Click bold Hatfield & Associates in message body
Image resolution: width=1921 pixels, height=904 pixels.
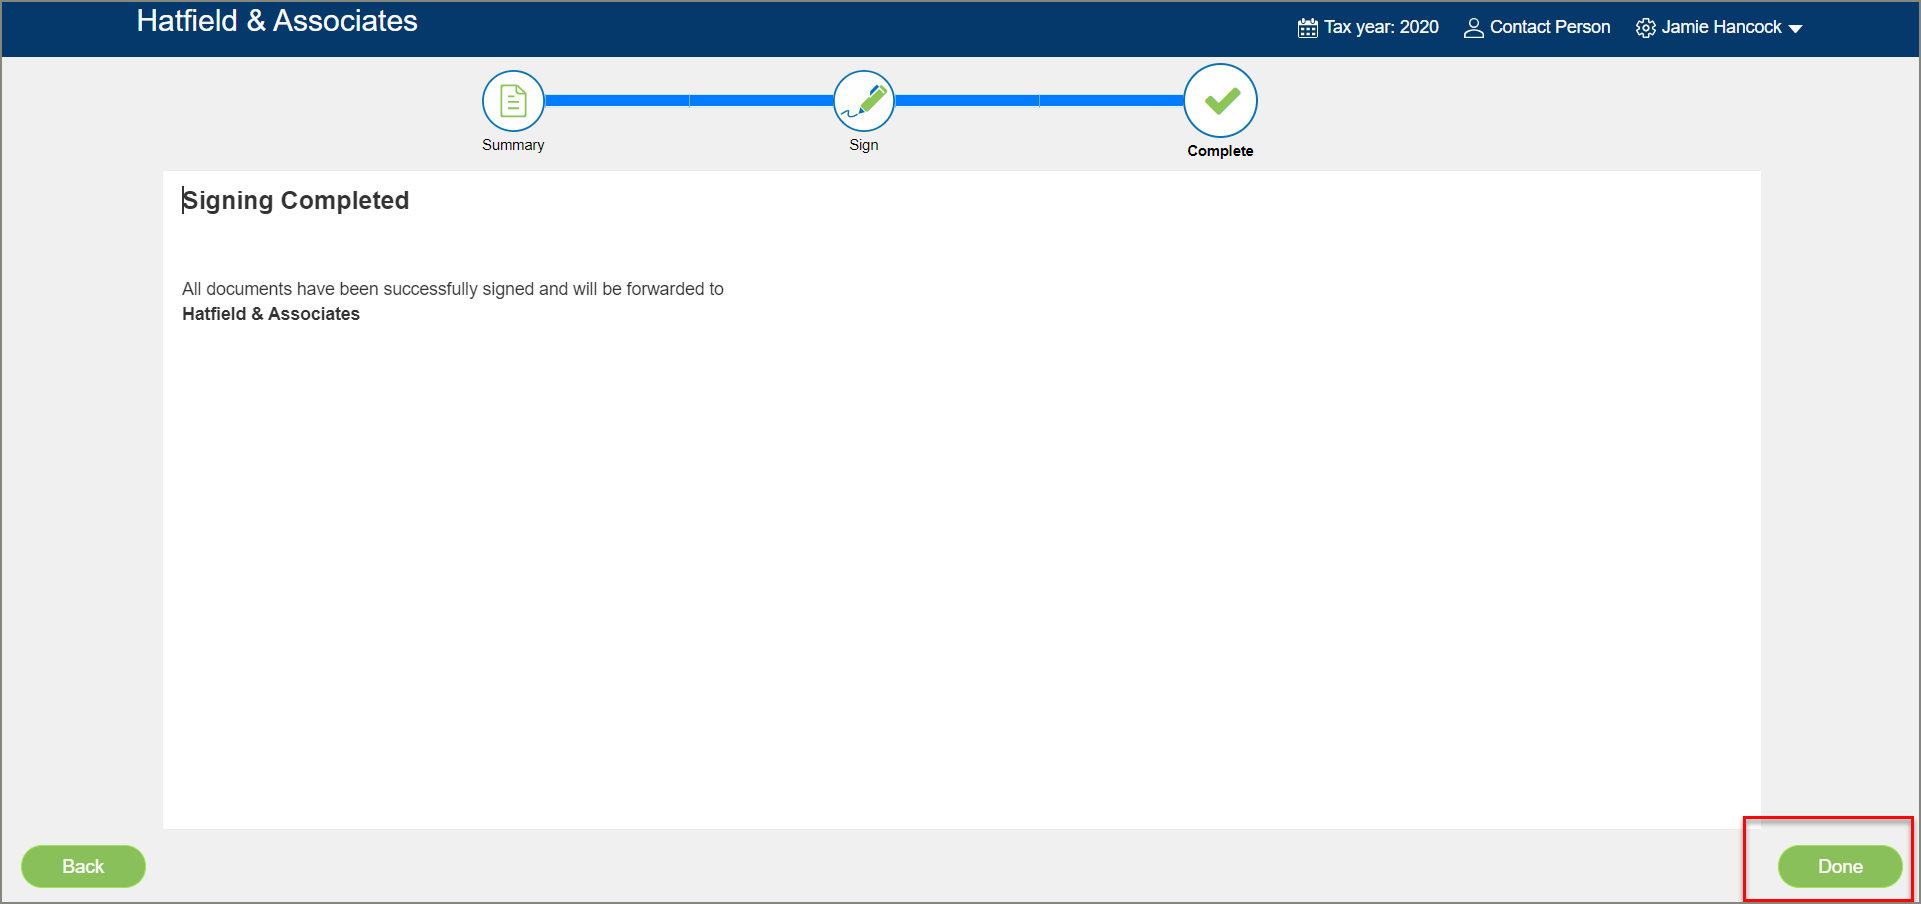click(x=271, y=314)
